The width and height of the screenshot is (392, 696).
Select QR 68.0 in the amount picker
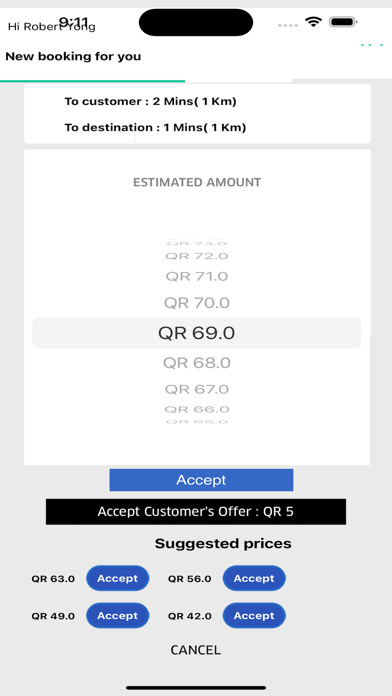point(197,363)
